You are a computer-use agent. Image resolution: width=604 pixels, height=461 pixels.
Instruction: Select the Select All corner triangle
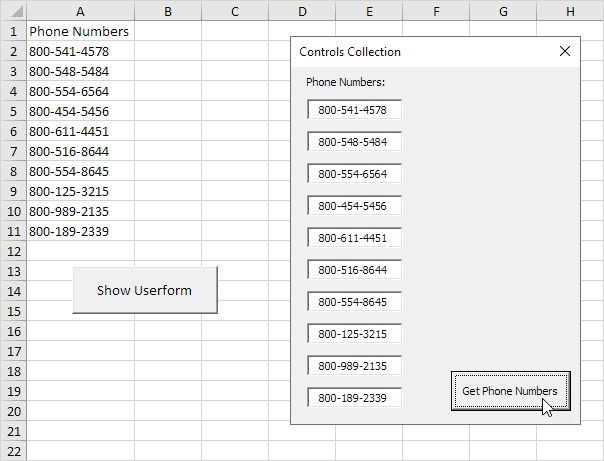13,10
